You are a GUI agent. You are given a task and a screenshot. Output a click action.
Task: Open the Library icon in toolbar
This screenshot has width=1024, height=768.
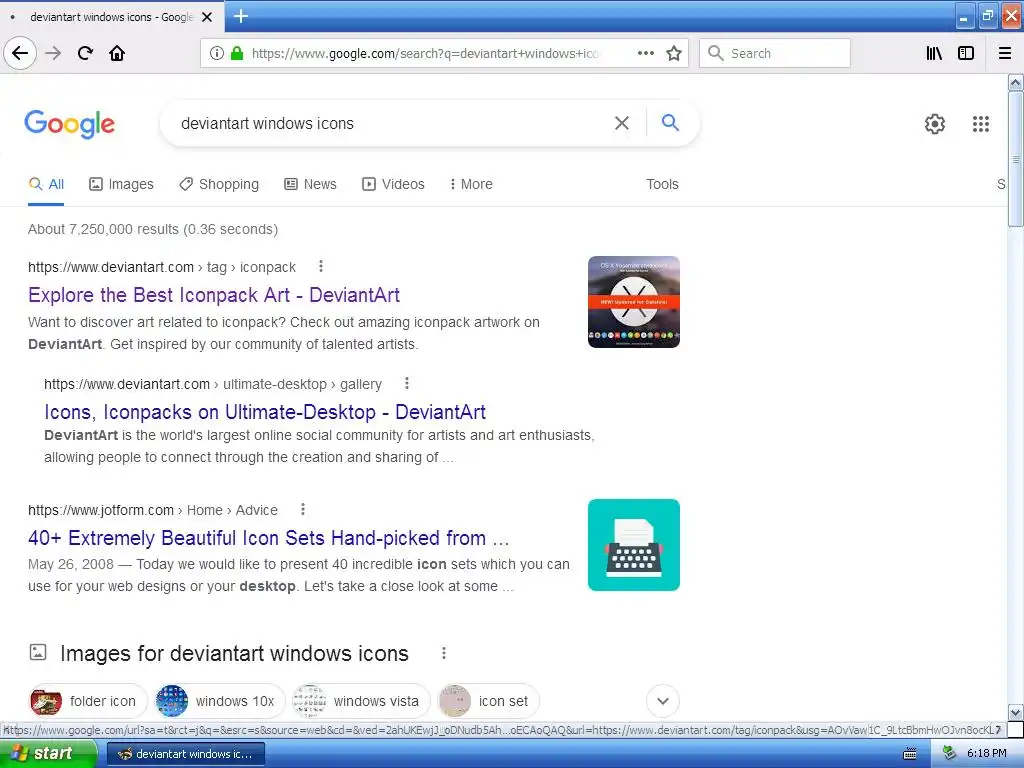[x=934, y=54]
